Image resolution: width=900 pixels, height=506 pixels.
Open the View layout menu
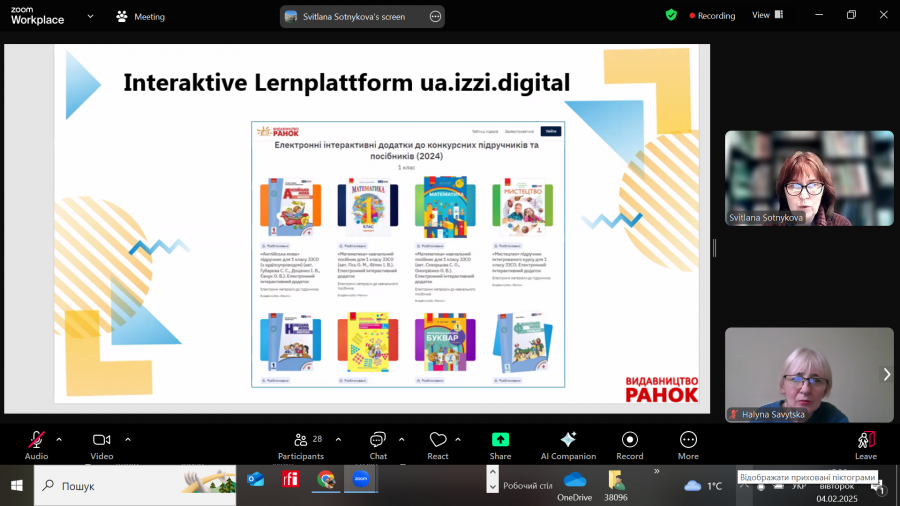767,15
